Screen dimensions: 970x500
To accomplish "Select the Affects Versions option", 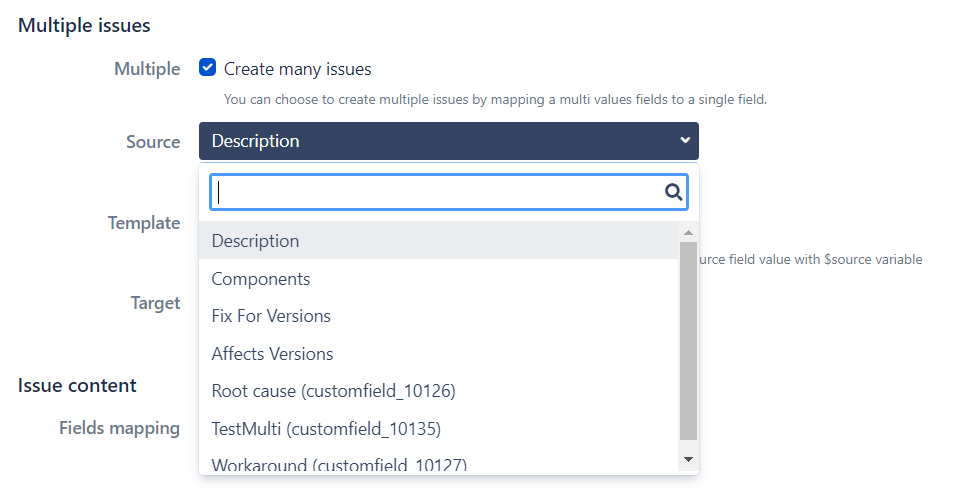I will (272, 354).
